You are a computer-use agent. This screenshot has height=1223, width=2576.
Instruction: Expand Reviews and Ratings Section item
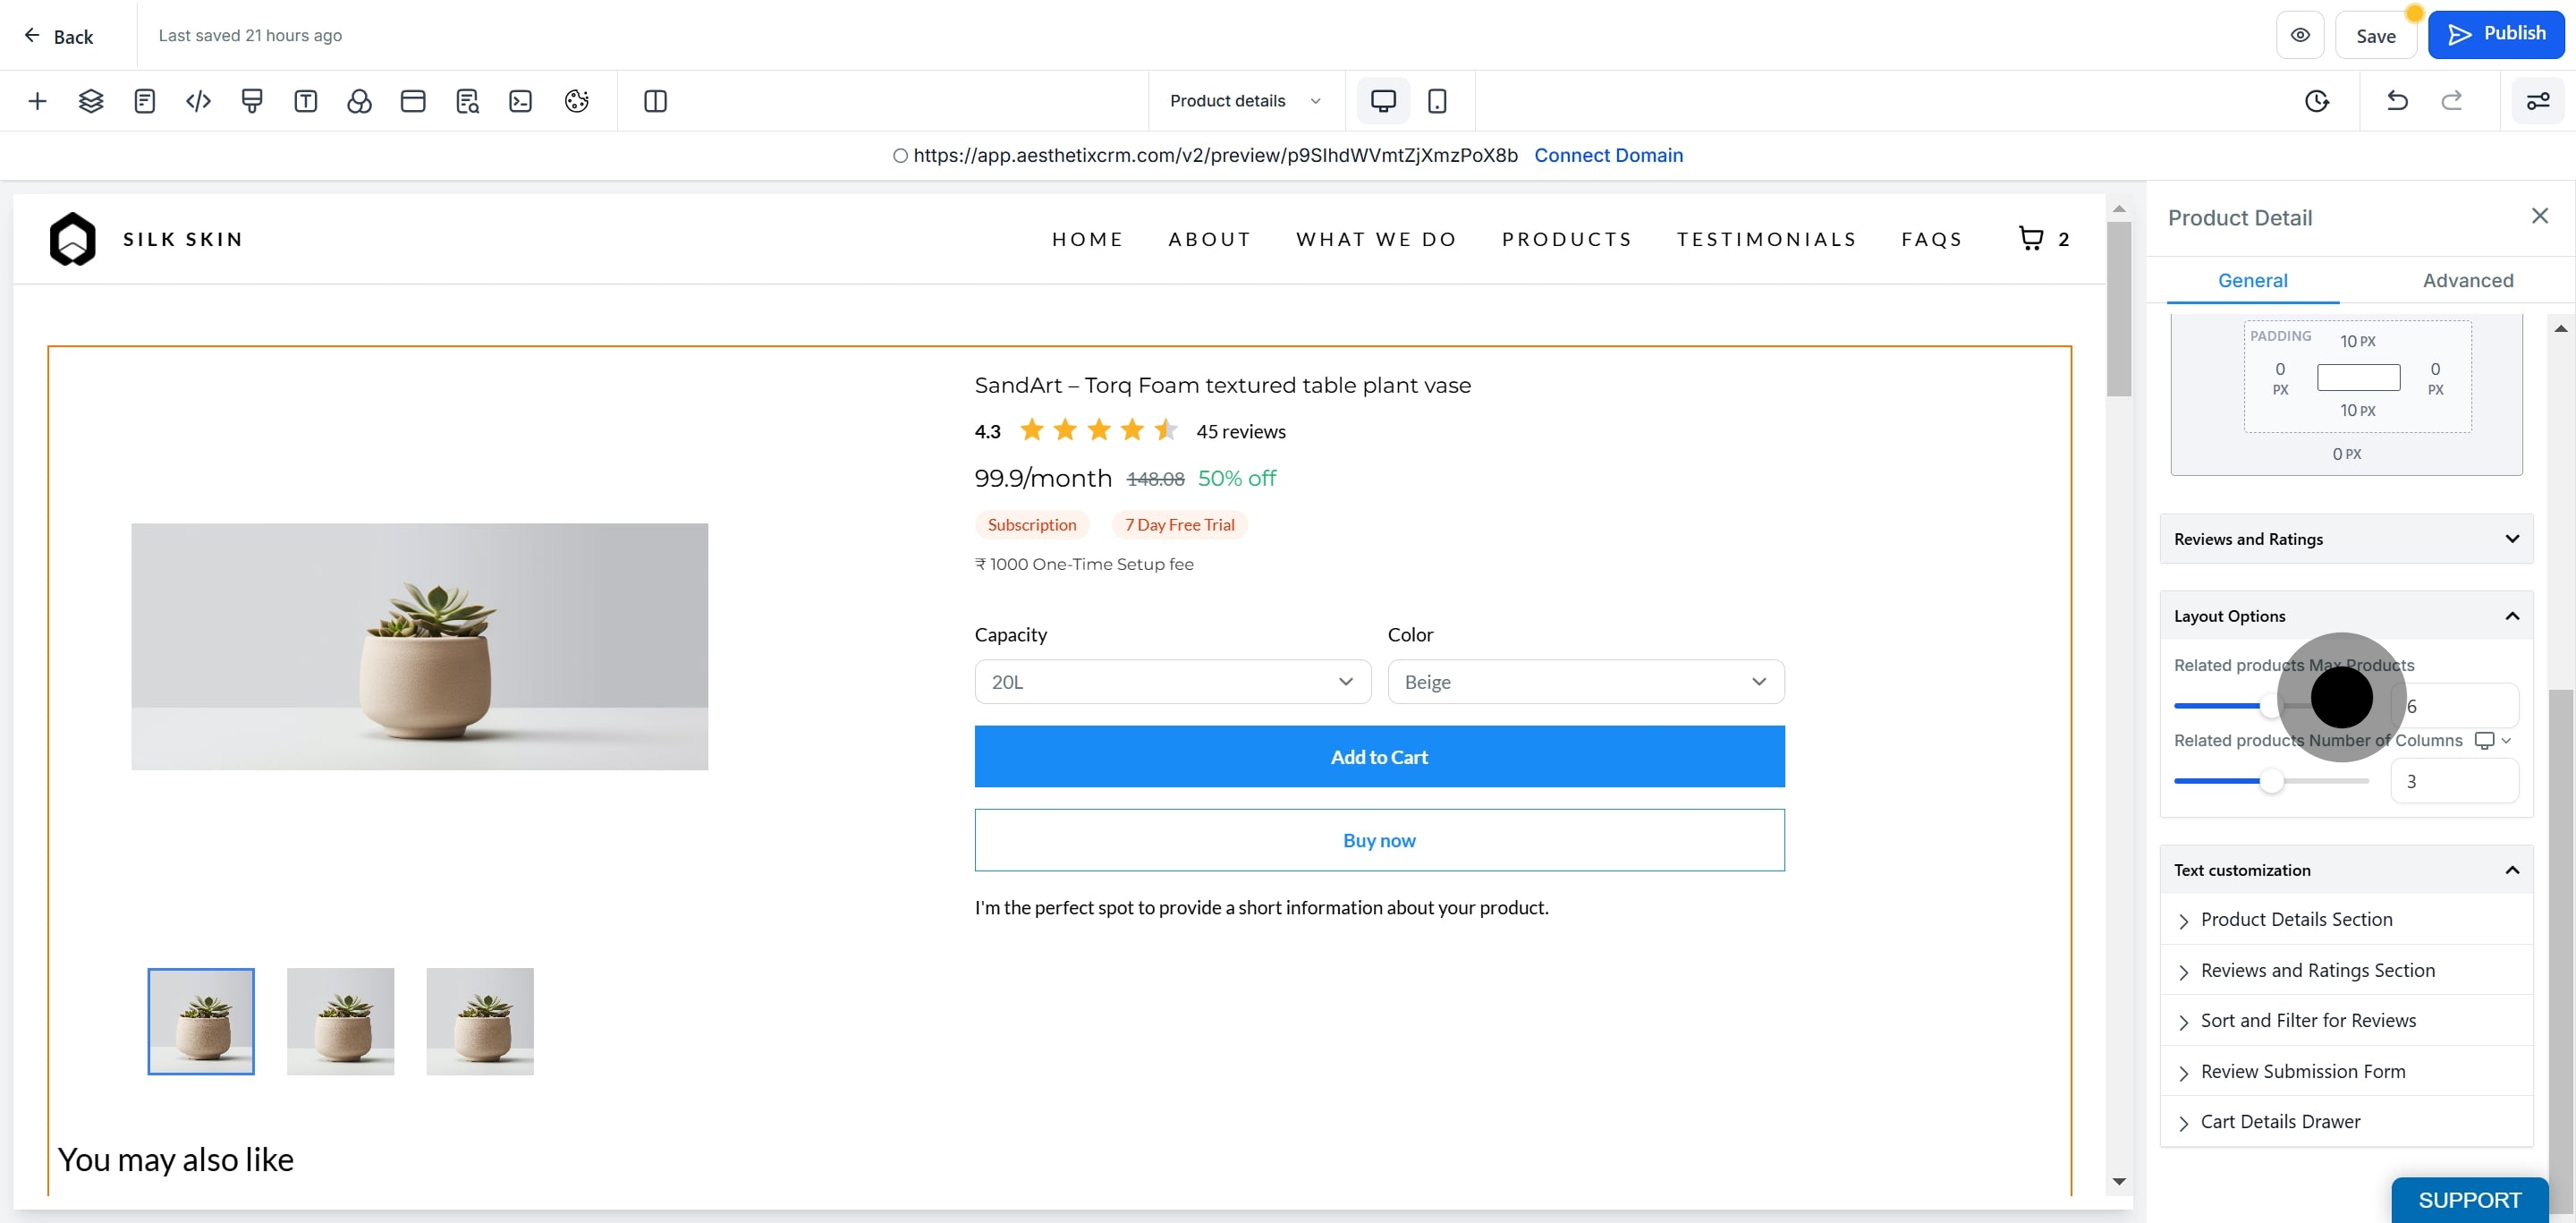click(x=2346, y=971)
